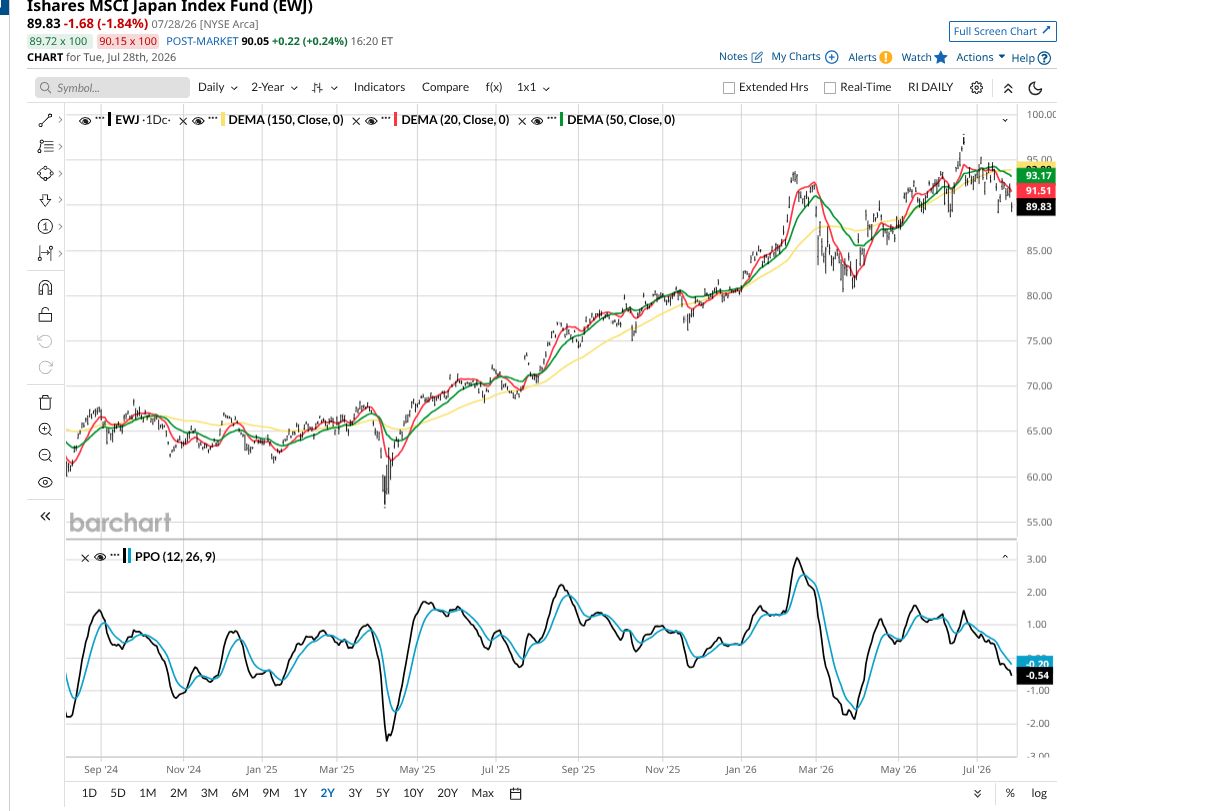Screen dimensions: 1209x811
Task: Zoom in with the magnifier plus icon
Action: click(x=45, y=429)
